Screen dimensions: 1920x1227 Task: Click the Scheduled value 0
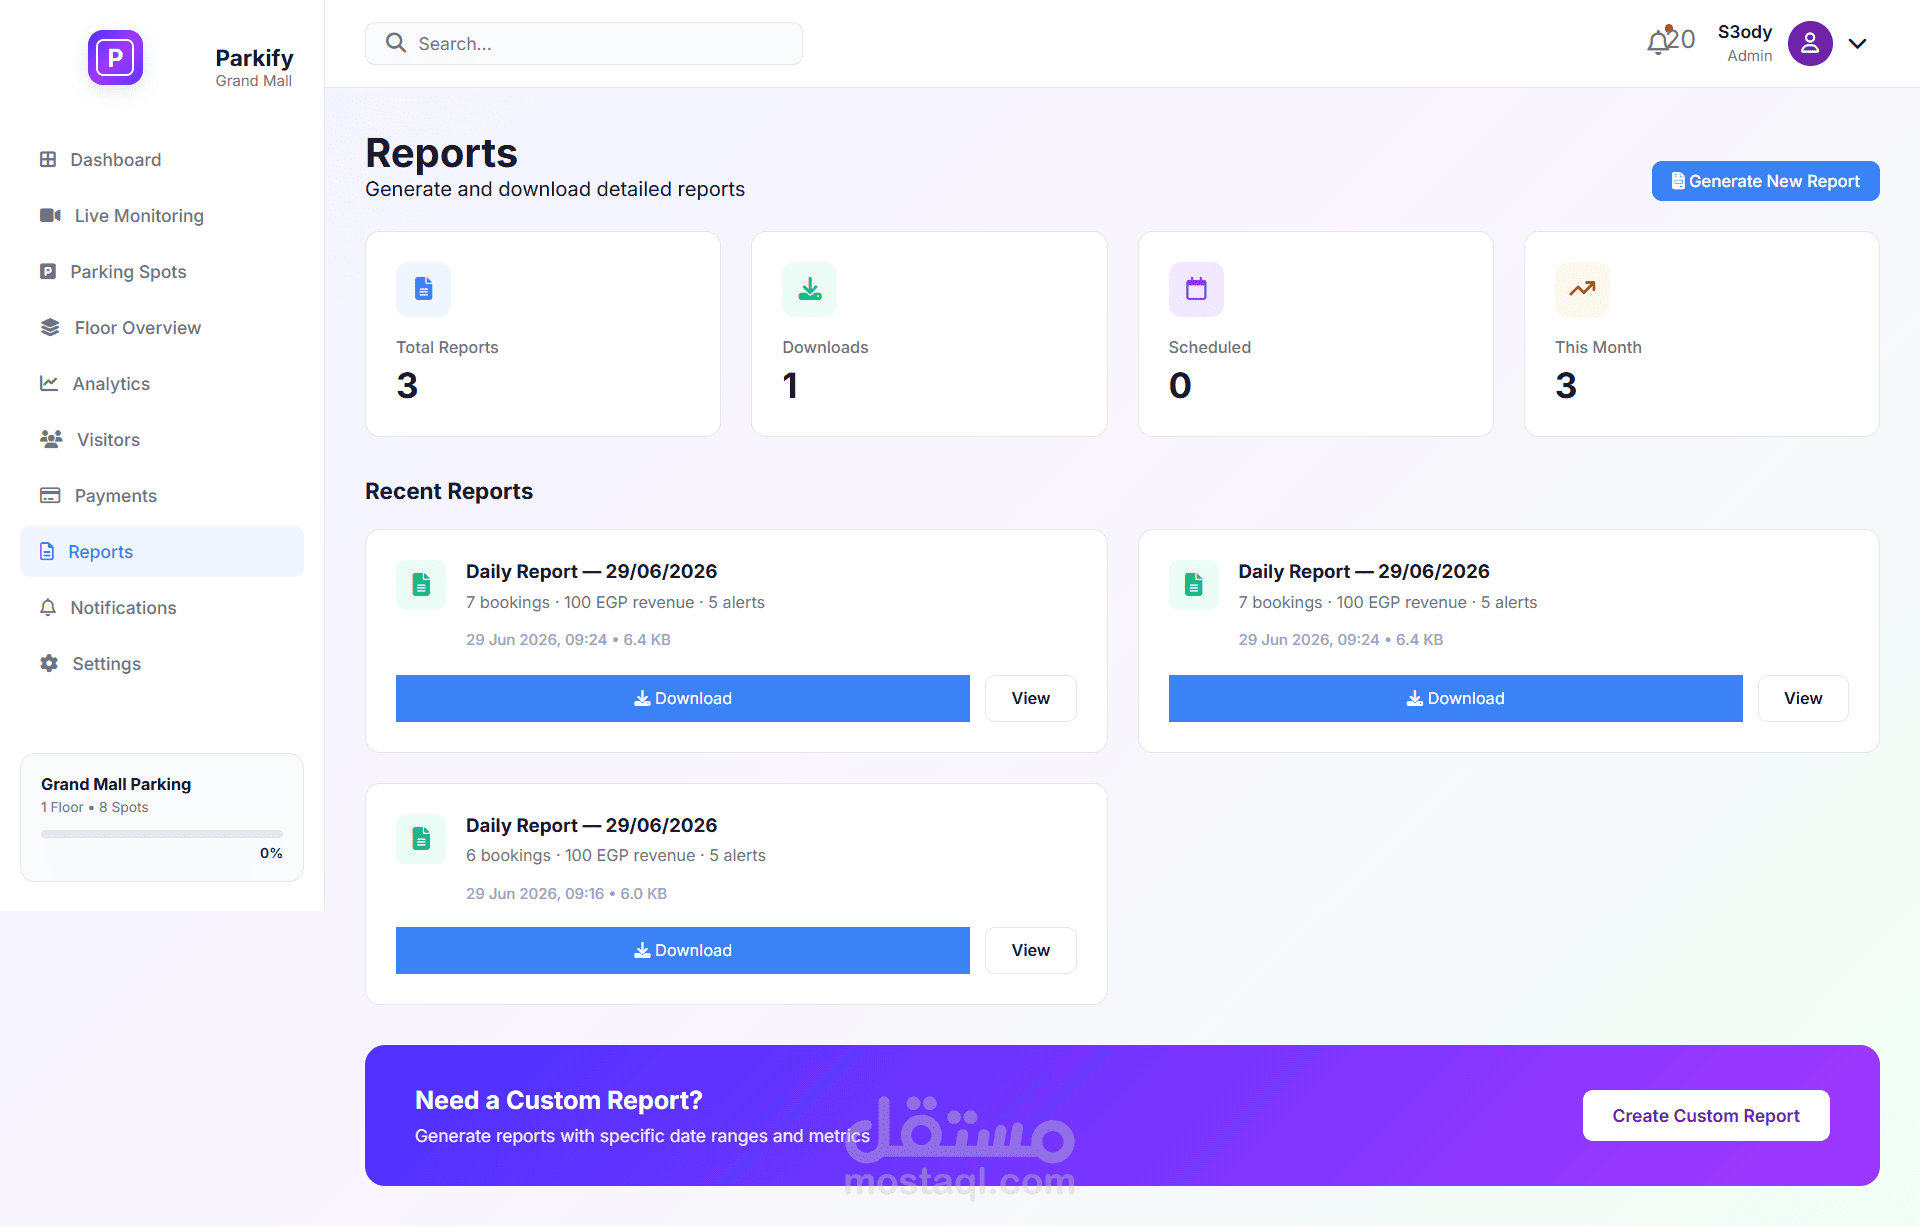(x=1180, y=386)
